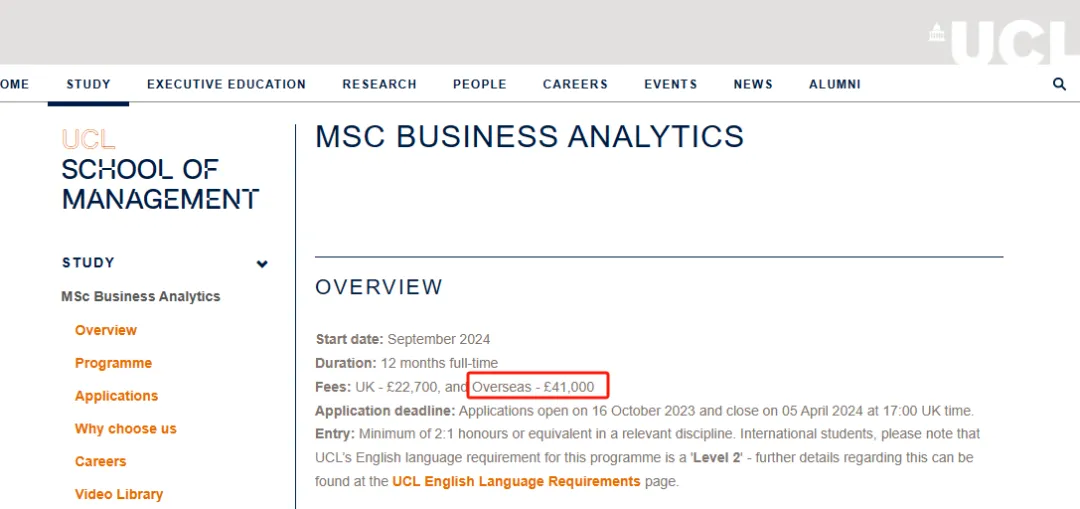Collapse the STUDY sidebar chevron

click(262, 263)
